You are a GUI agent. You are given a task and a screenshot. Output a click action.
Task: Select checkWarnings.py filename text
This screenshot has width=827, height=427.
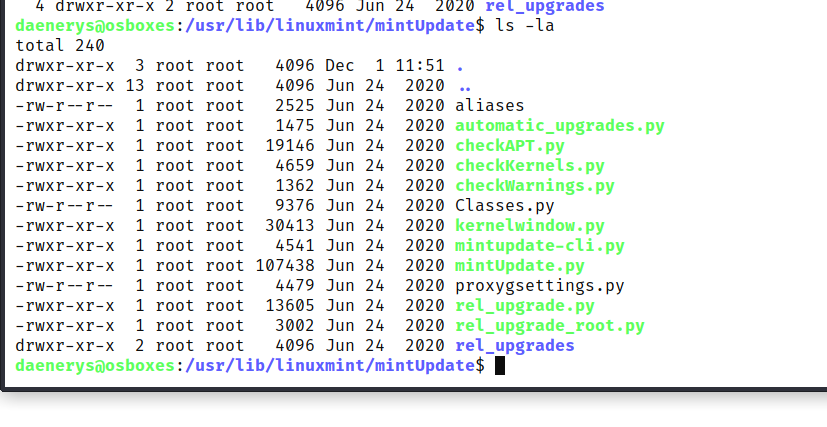click(535, 186)
